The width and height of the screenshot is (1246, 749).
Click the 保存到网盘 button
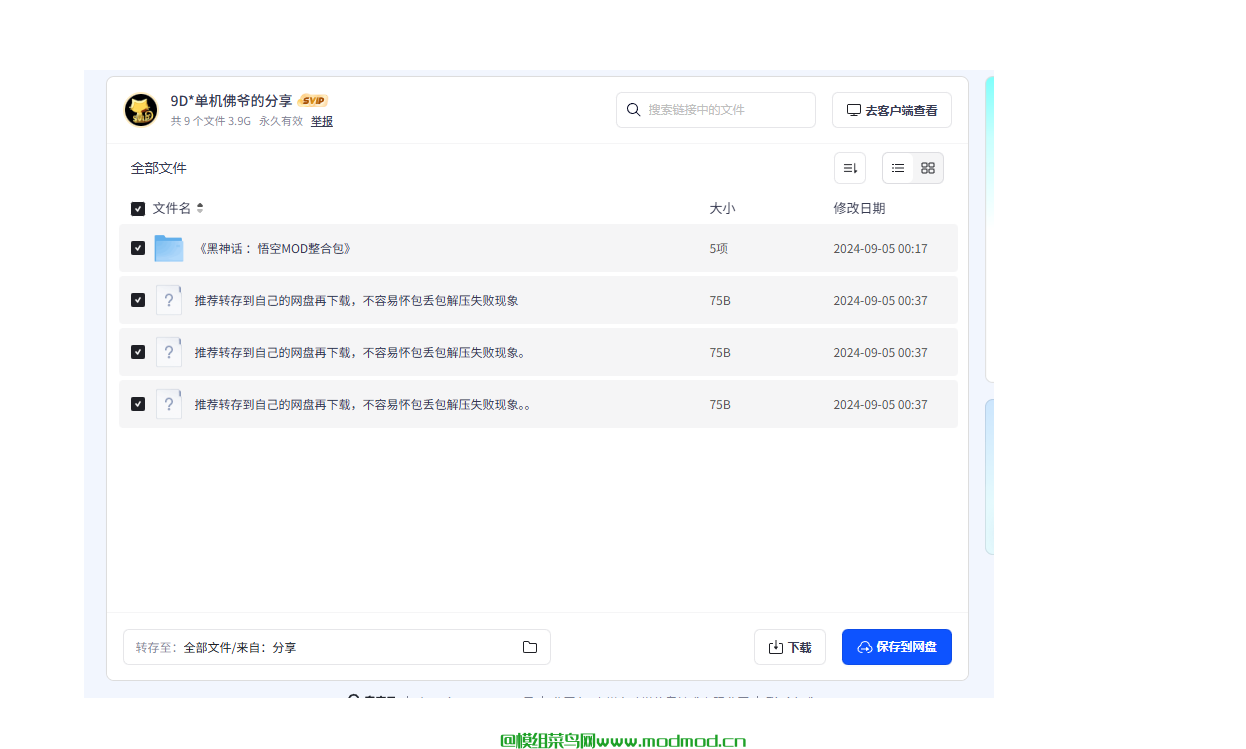click(896, 647)
